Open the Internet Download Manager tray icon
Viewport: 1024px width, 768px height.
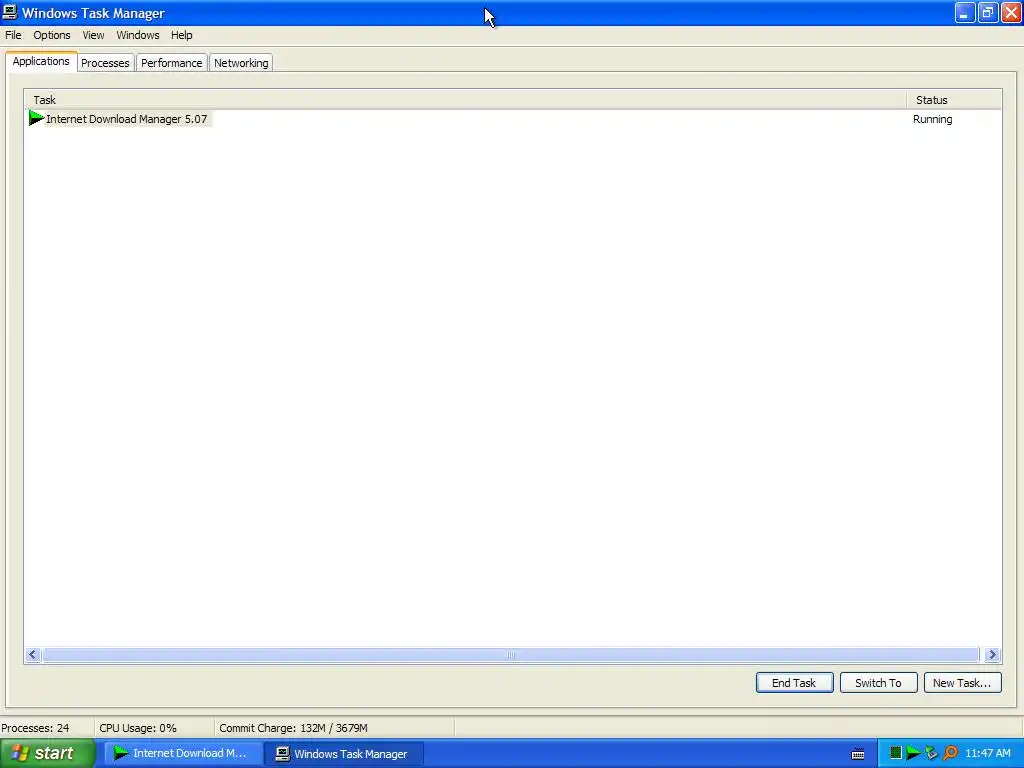(x=913, y=753)
